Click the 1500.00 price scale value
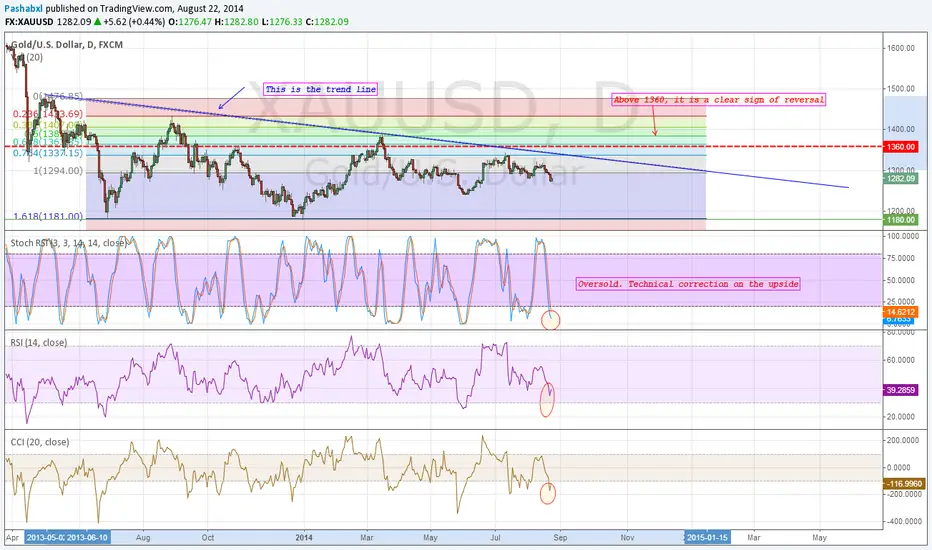This screenshot has width=932, height=550. [902, 89]
